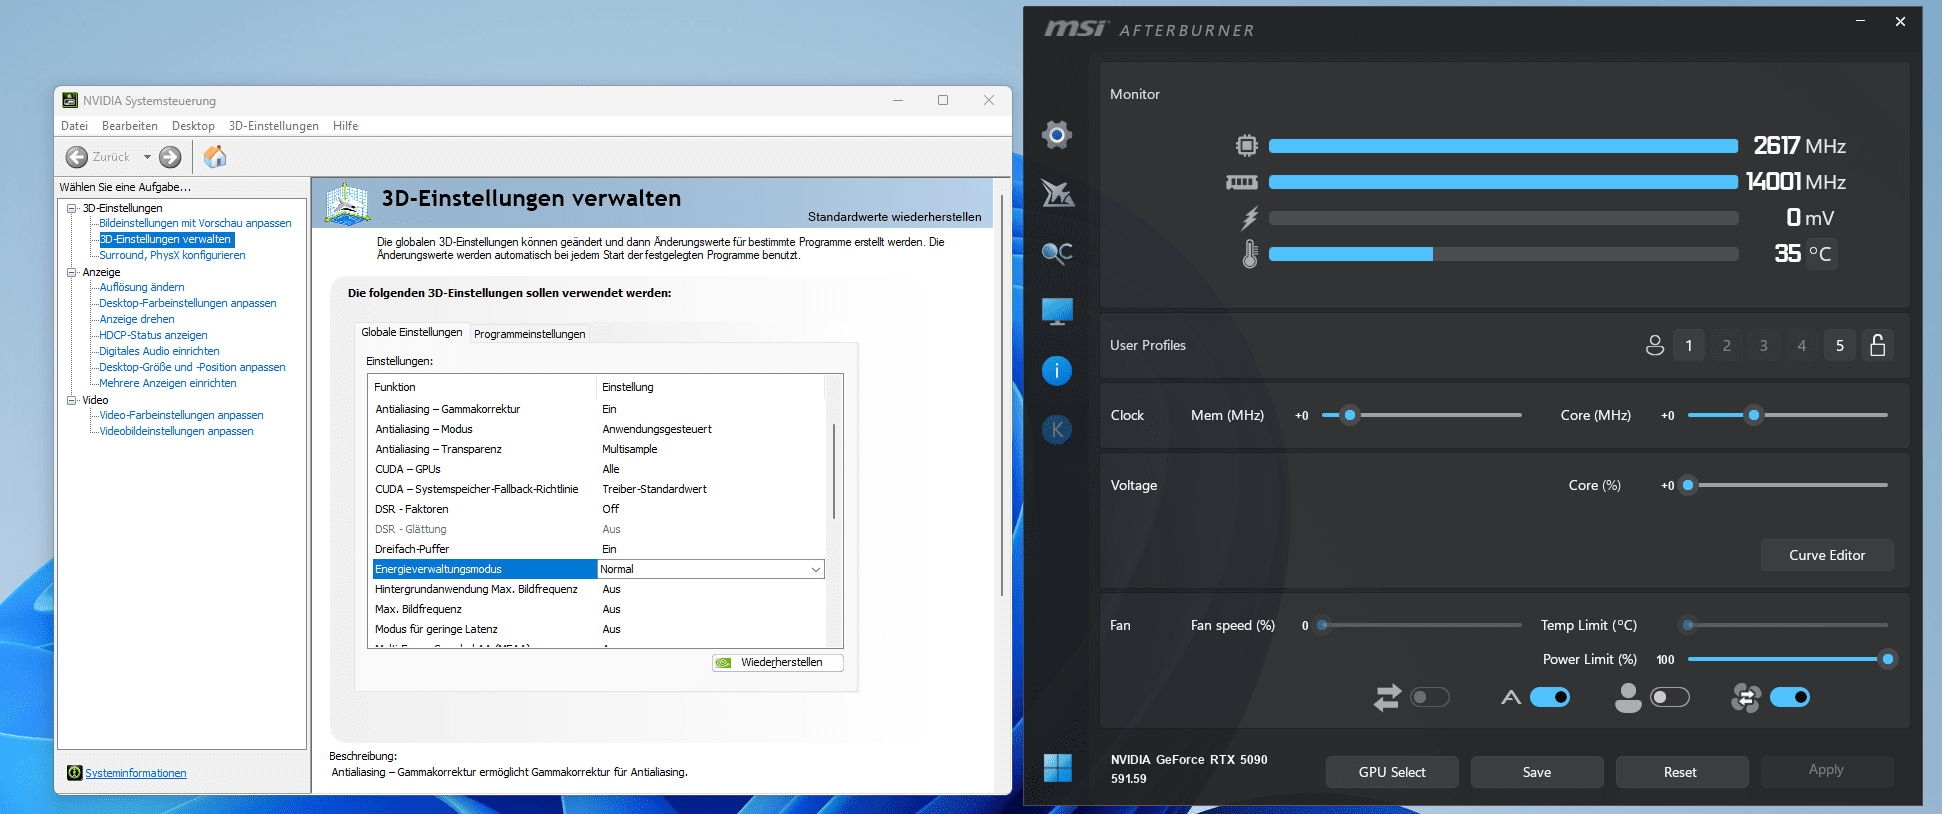1942x814 pixels.
Task: Click the Windows logo icon in Afterburner
Action: pos(1057,768)
